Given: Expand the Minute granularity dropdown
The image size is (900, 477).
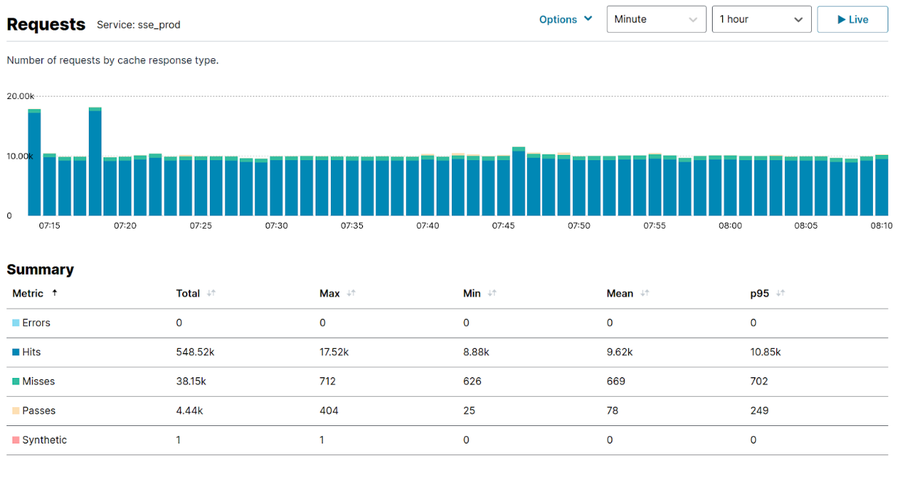Looking at the screenshot, I should tap(656, 19).
